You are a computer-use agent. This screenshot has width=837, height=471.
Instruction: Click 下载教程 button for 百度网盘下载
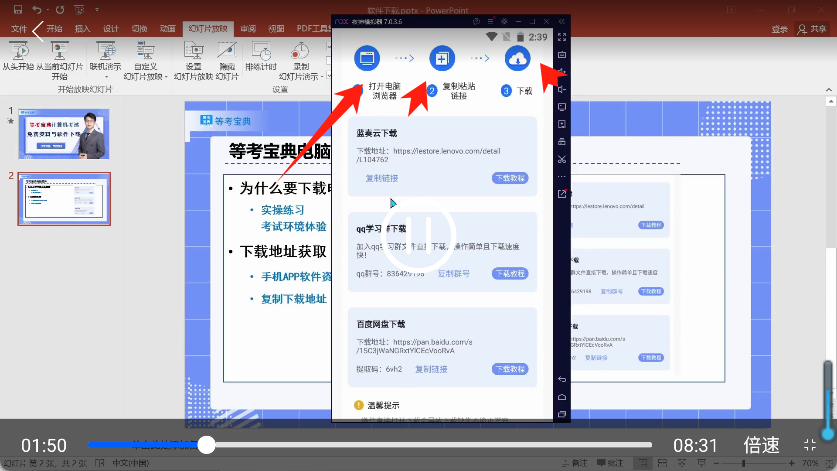coord(509,369)
